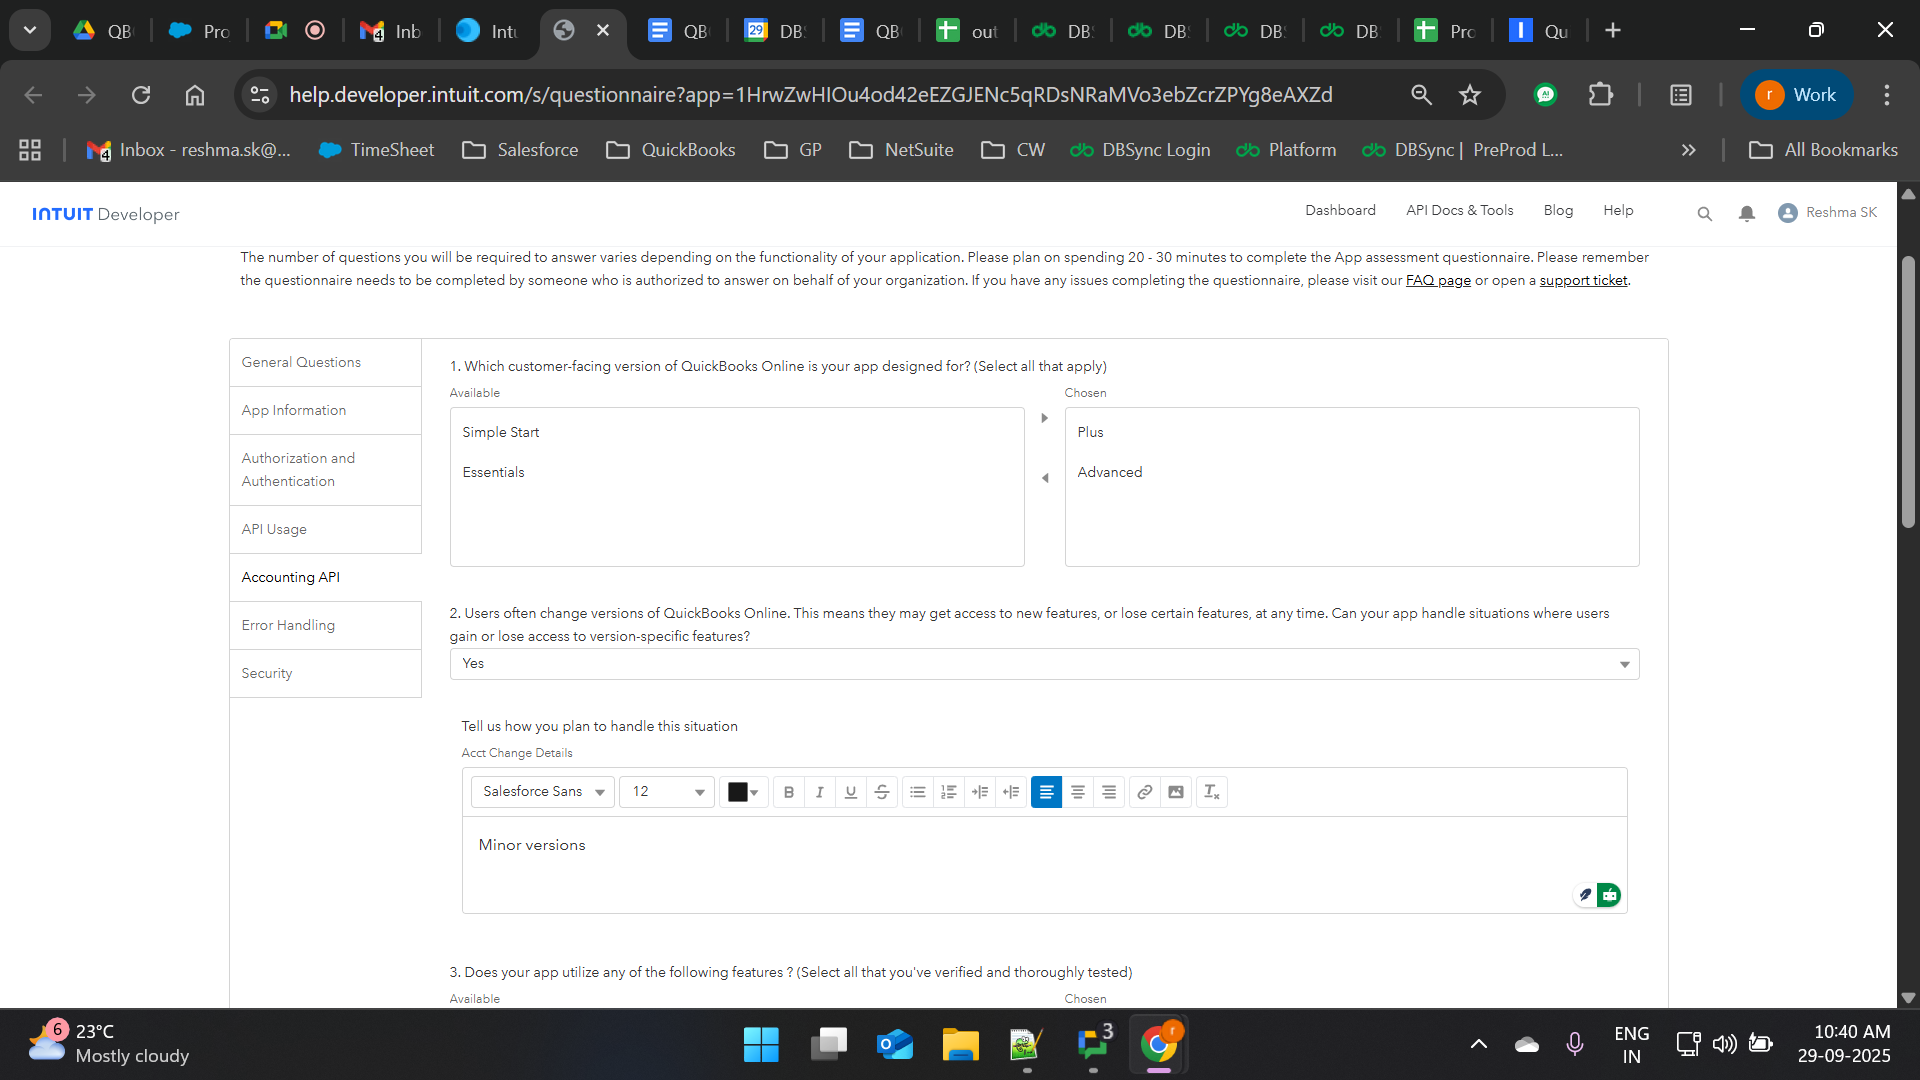This screenshot has height=1080, width=1920.
Task: Insert an image into editor
Action: tap(1176, 792)
